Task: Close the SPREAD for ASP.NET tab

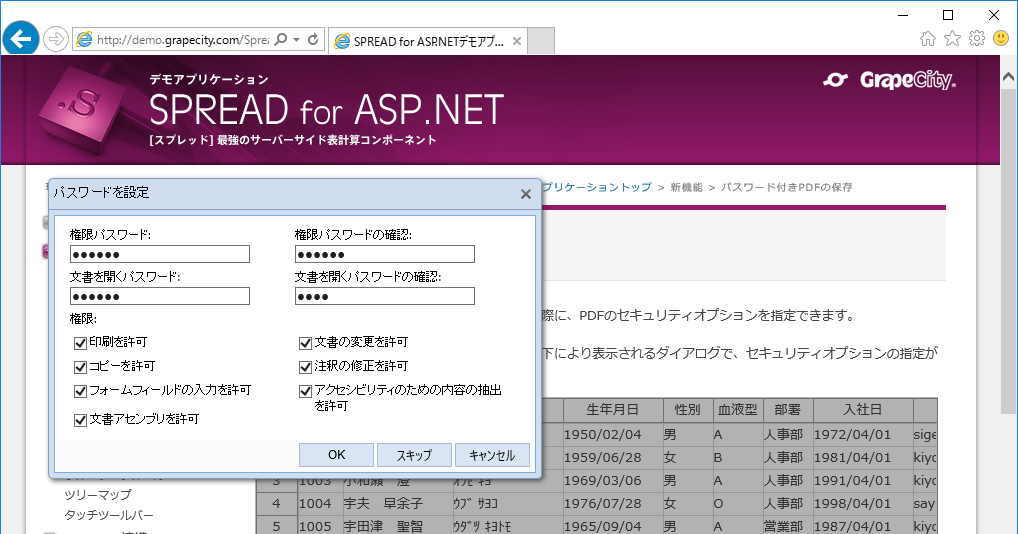Action: pyautogui.click(x=517, y=41)
